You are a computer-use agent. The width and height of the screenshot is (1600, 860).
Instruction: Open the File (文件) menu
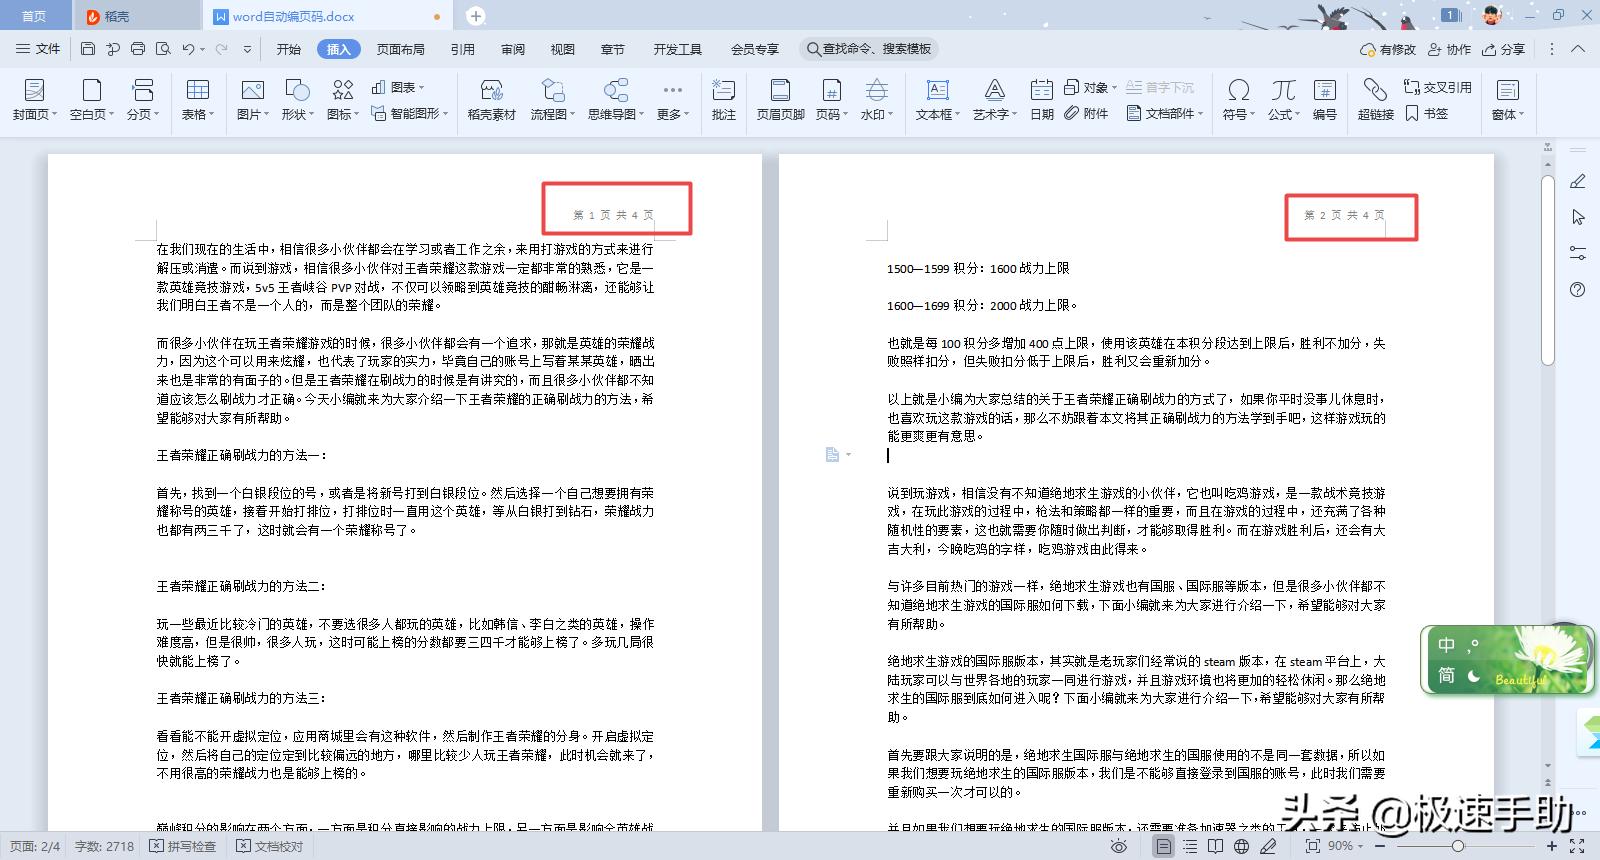(x=38, y=49)
